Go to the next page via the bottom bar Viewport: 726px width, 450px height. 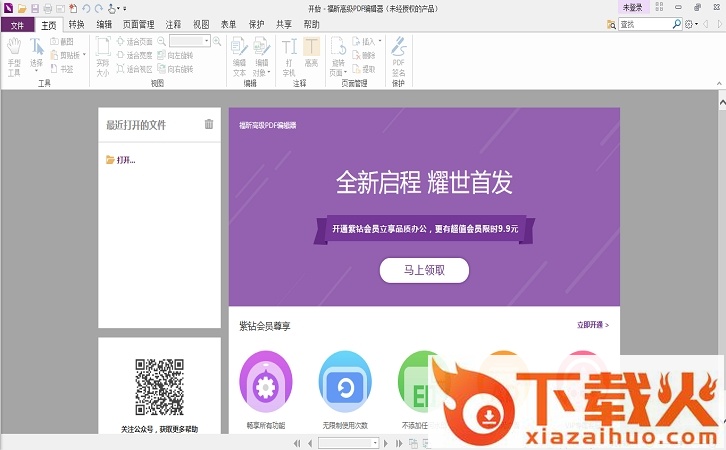386,443
